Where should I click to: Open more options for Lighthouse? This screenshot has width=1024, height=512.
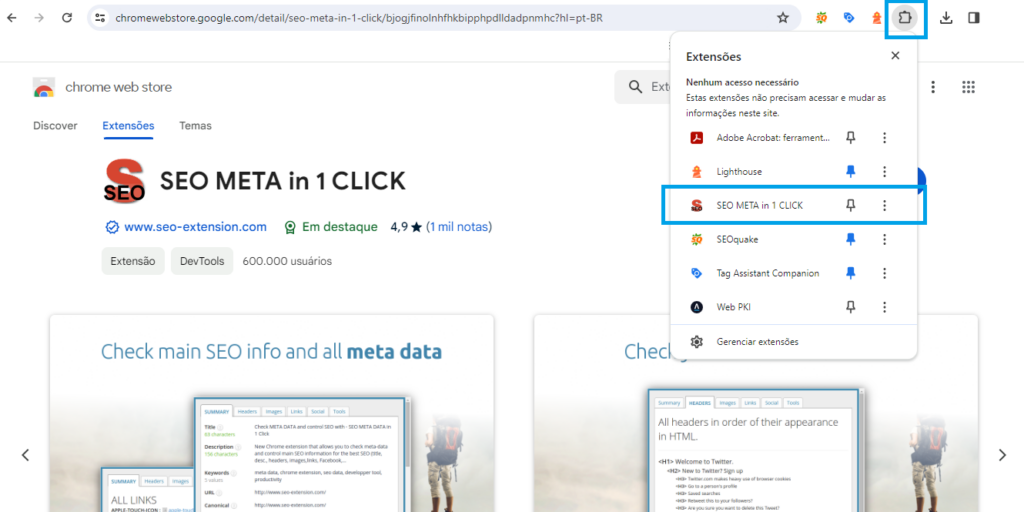884,172
